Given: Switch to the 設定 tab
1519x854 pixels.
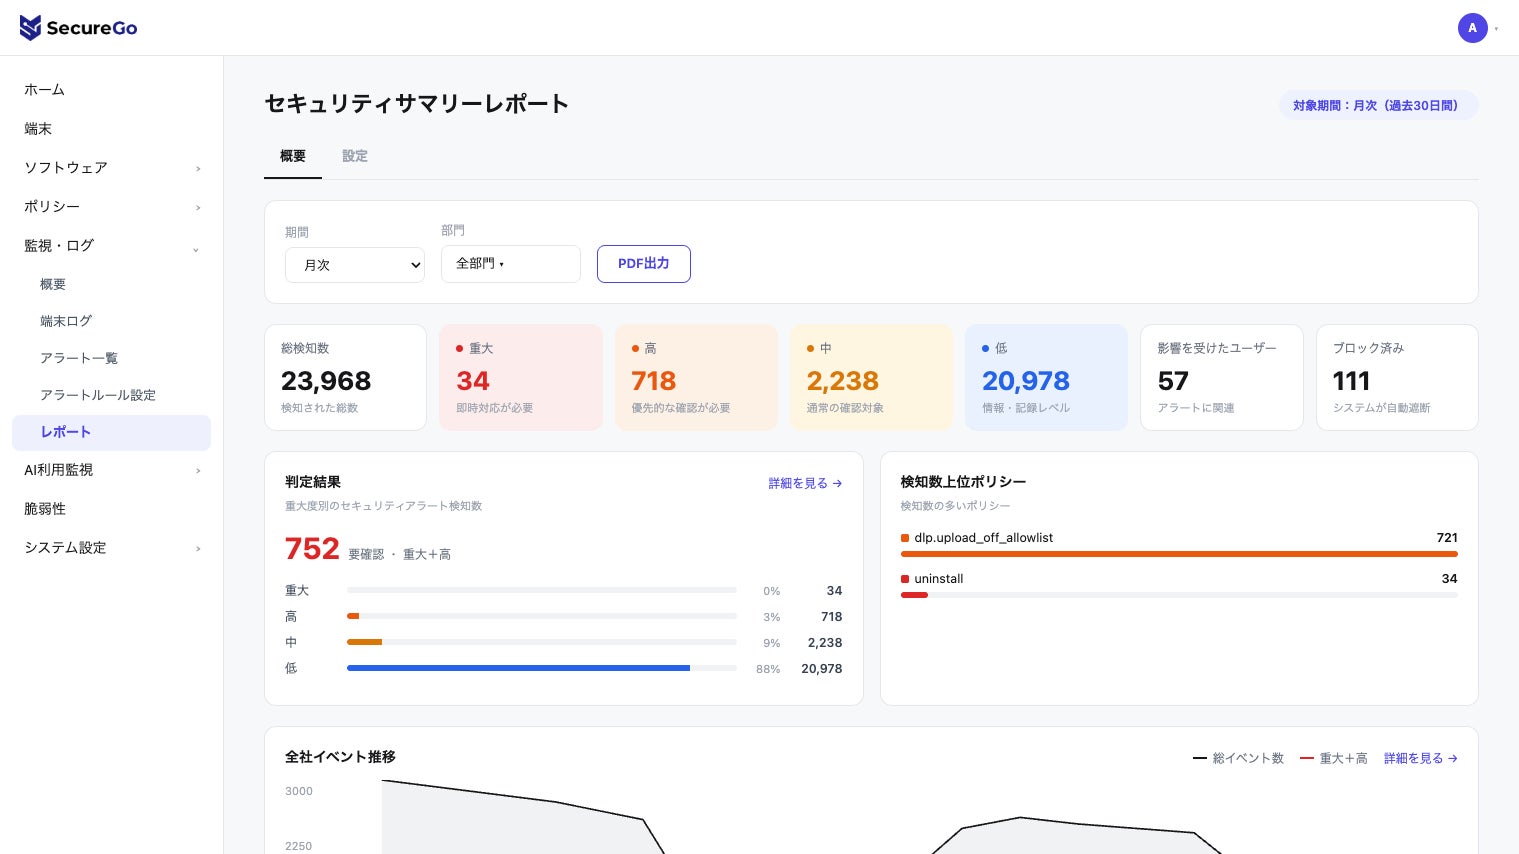Looking at the screenshot, I should click(x=355, y=156).
